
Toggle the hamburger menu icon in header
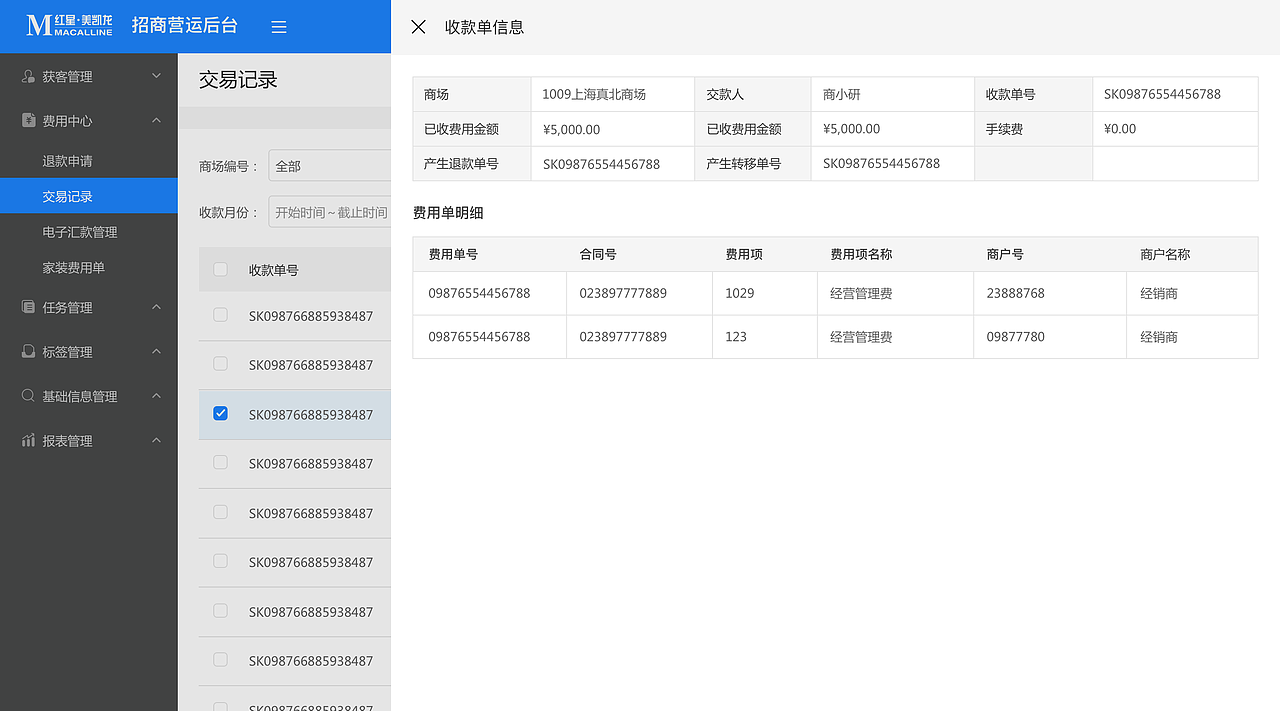click(279, 27)
